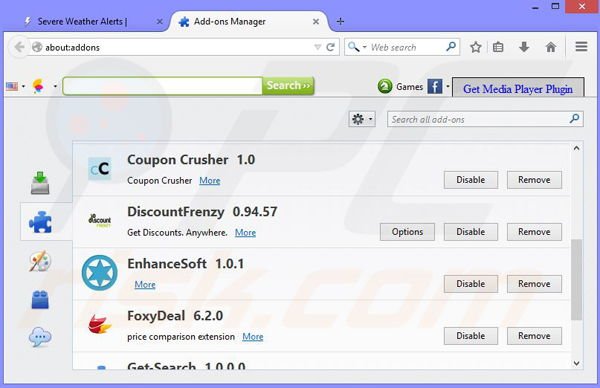The height and width of the screenshot is (388, 600).
Task: Open More link for Coupon Crusher
Action: pos(210,181)
